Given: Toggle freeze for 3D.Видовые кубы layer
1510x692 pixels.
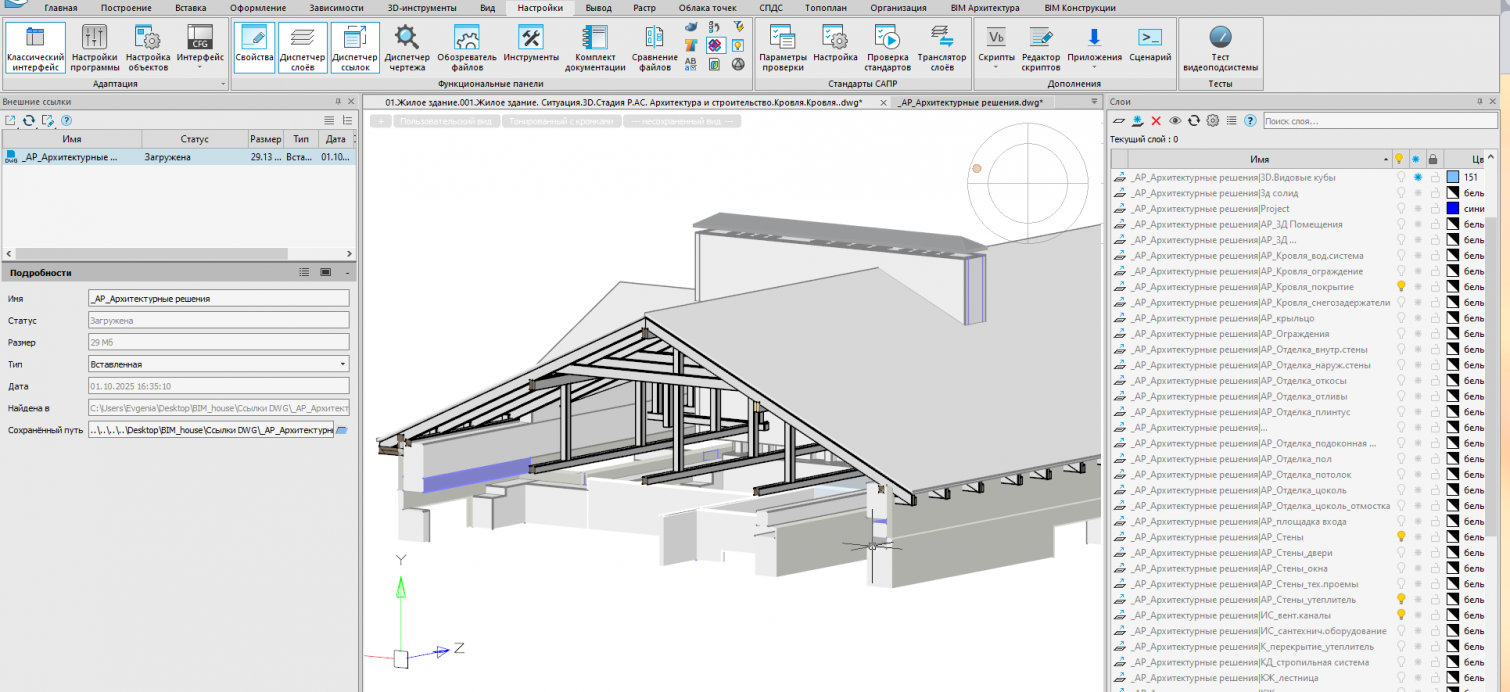Looking at the screenshot, I should pos(1417,177).
